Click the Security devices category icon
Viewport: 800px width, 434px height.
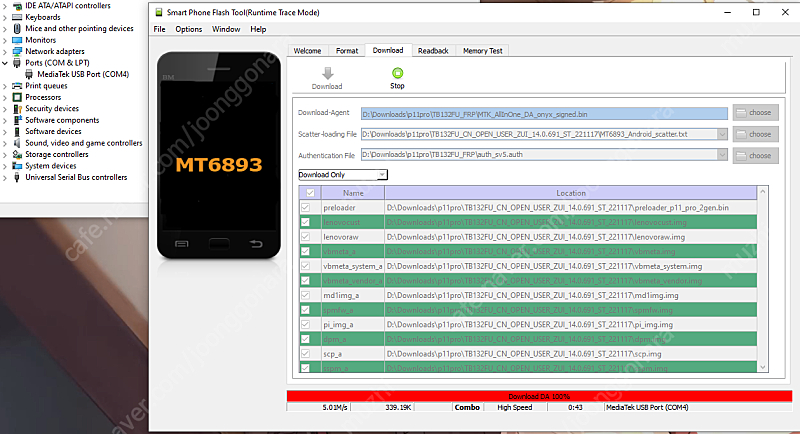[x=18, y=108]
